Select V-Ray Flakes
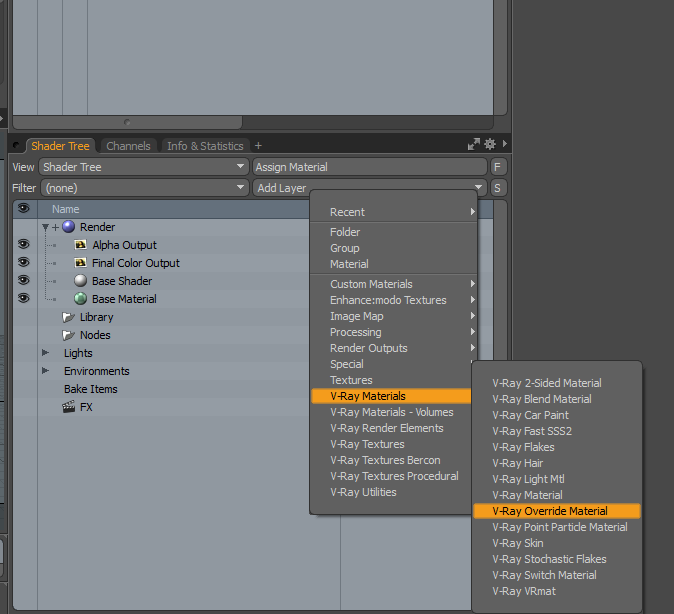Image resolution: width=674 pixels, height=614 pixels. click(557, 447)
